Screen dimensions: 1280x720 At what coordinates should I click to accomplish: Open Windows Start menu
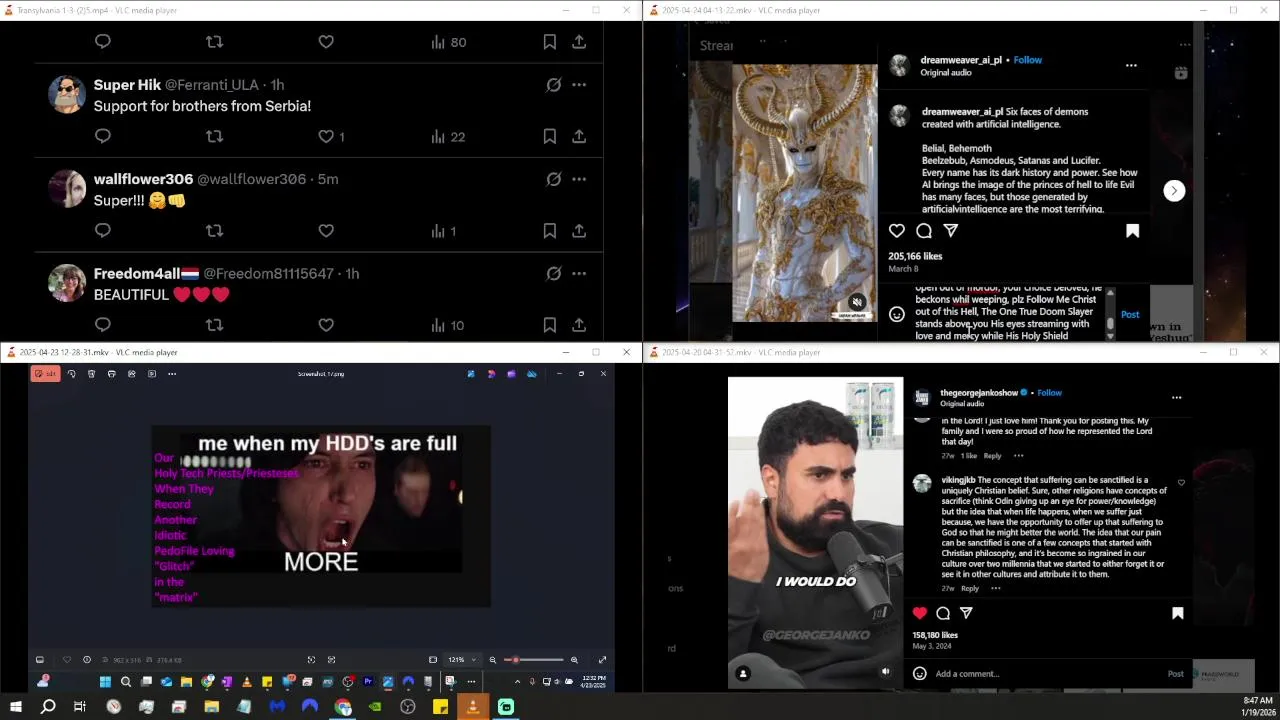point(15,707)
